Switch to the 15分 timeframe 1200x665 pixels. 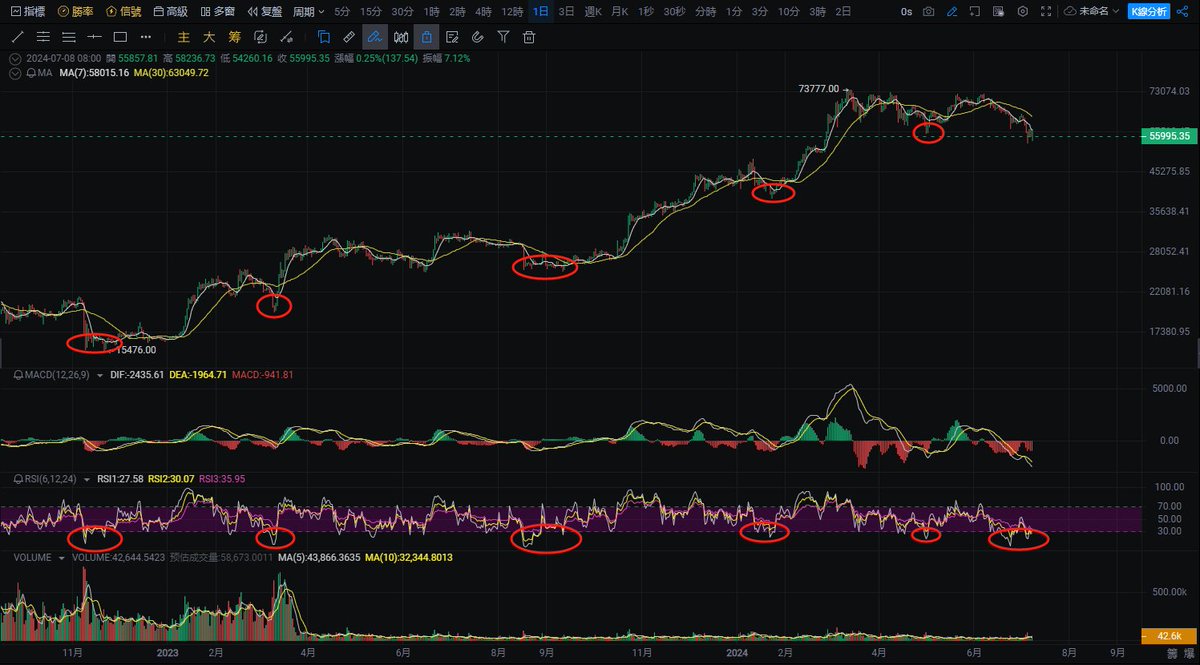tap(370, 11)
